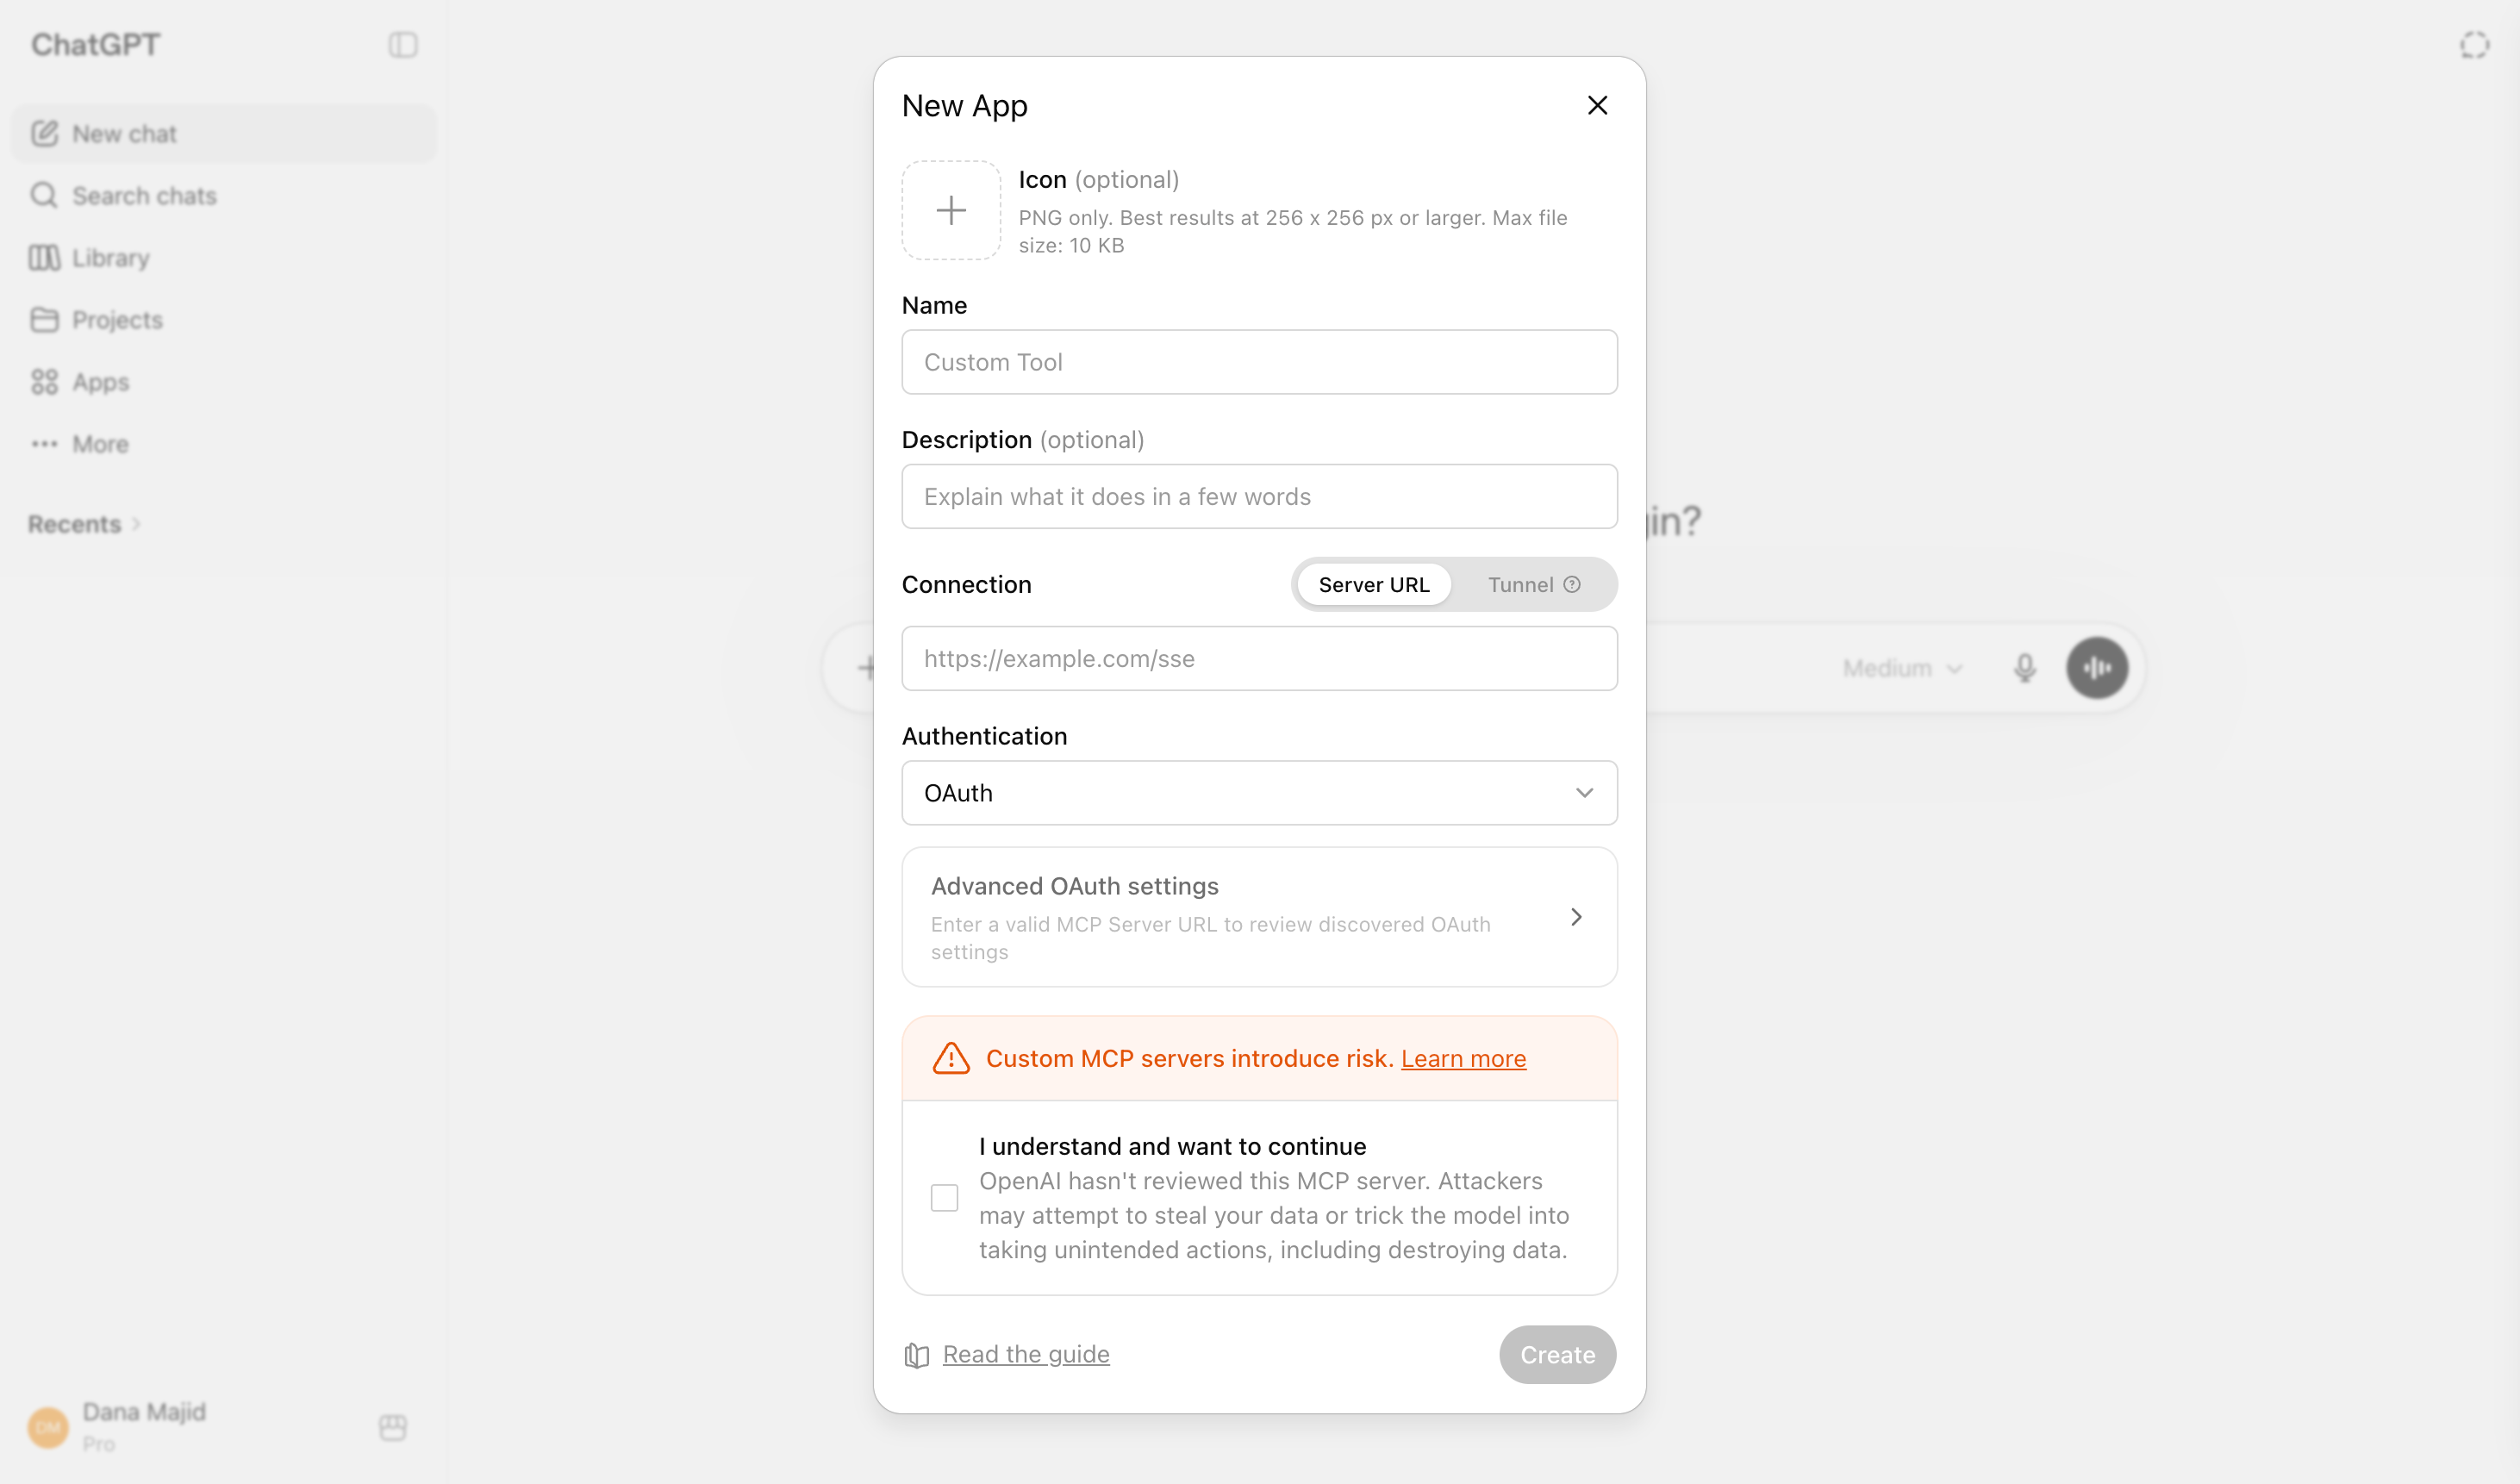
Task: Click the icon beside Dana Majid
Action: click(393, 1427)
